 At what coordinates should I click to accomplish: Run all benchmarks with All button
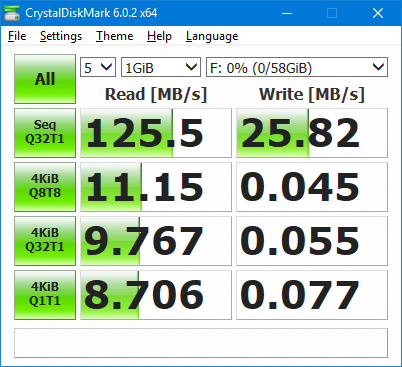45,79
